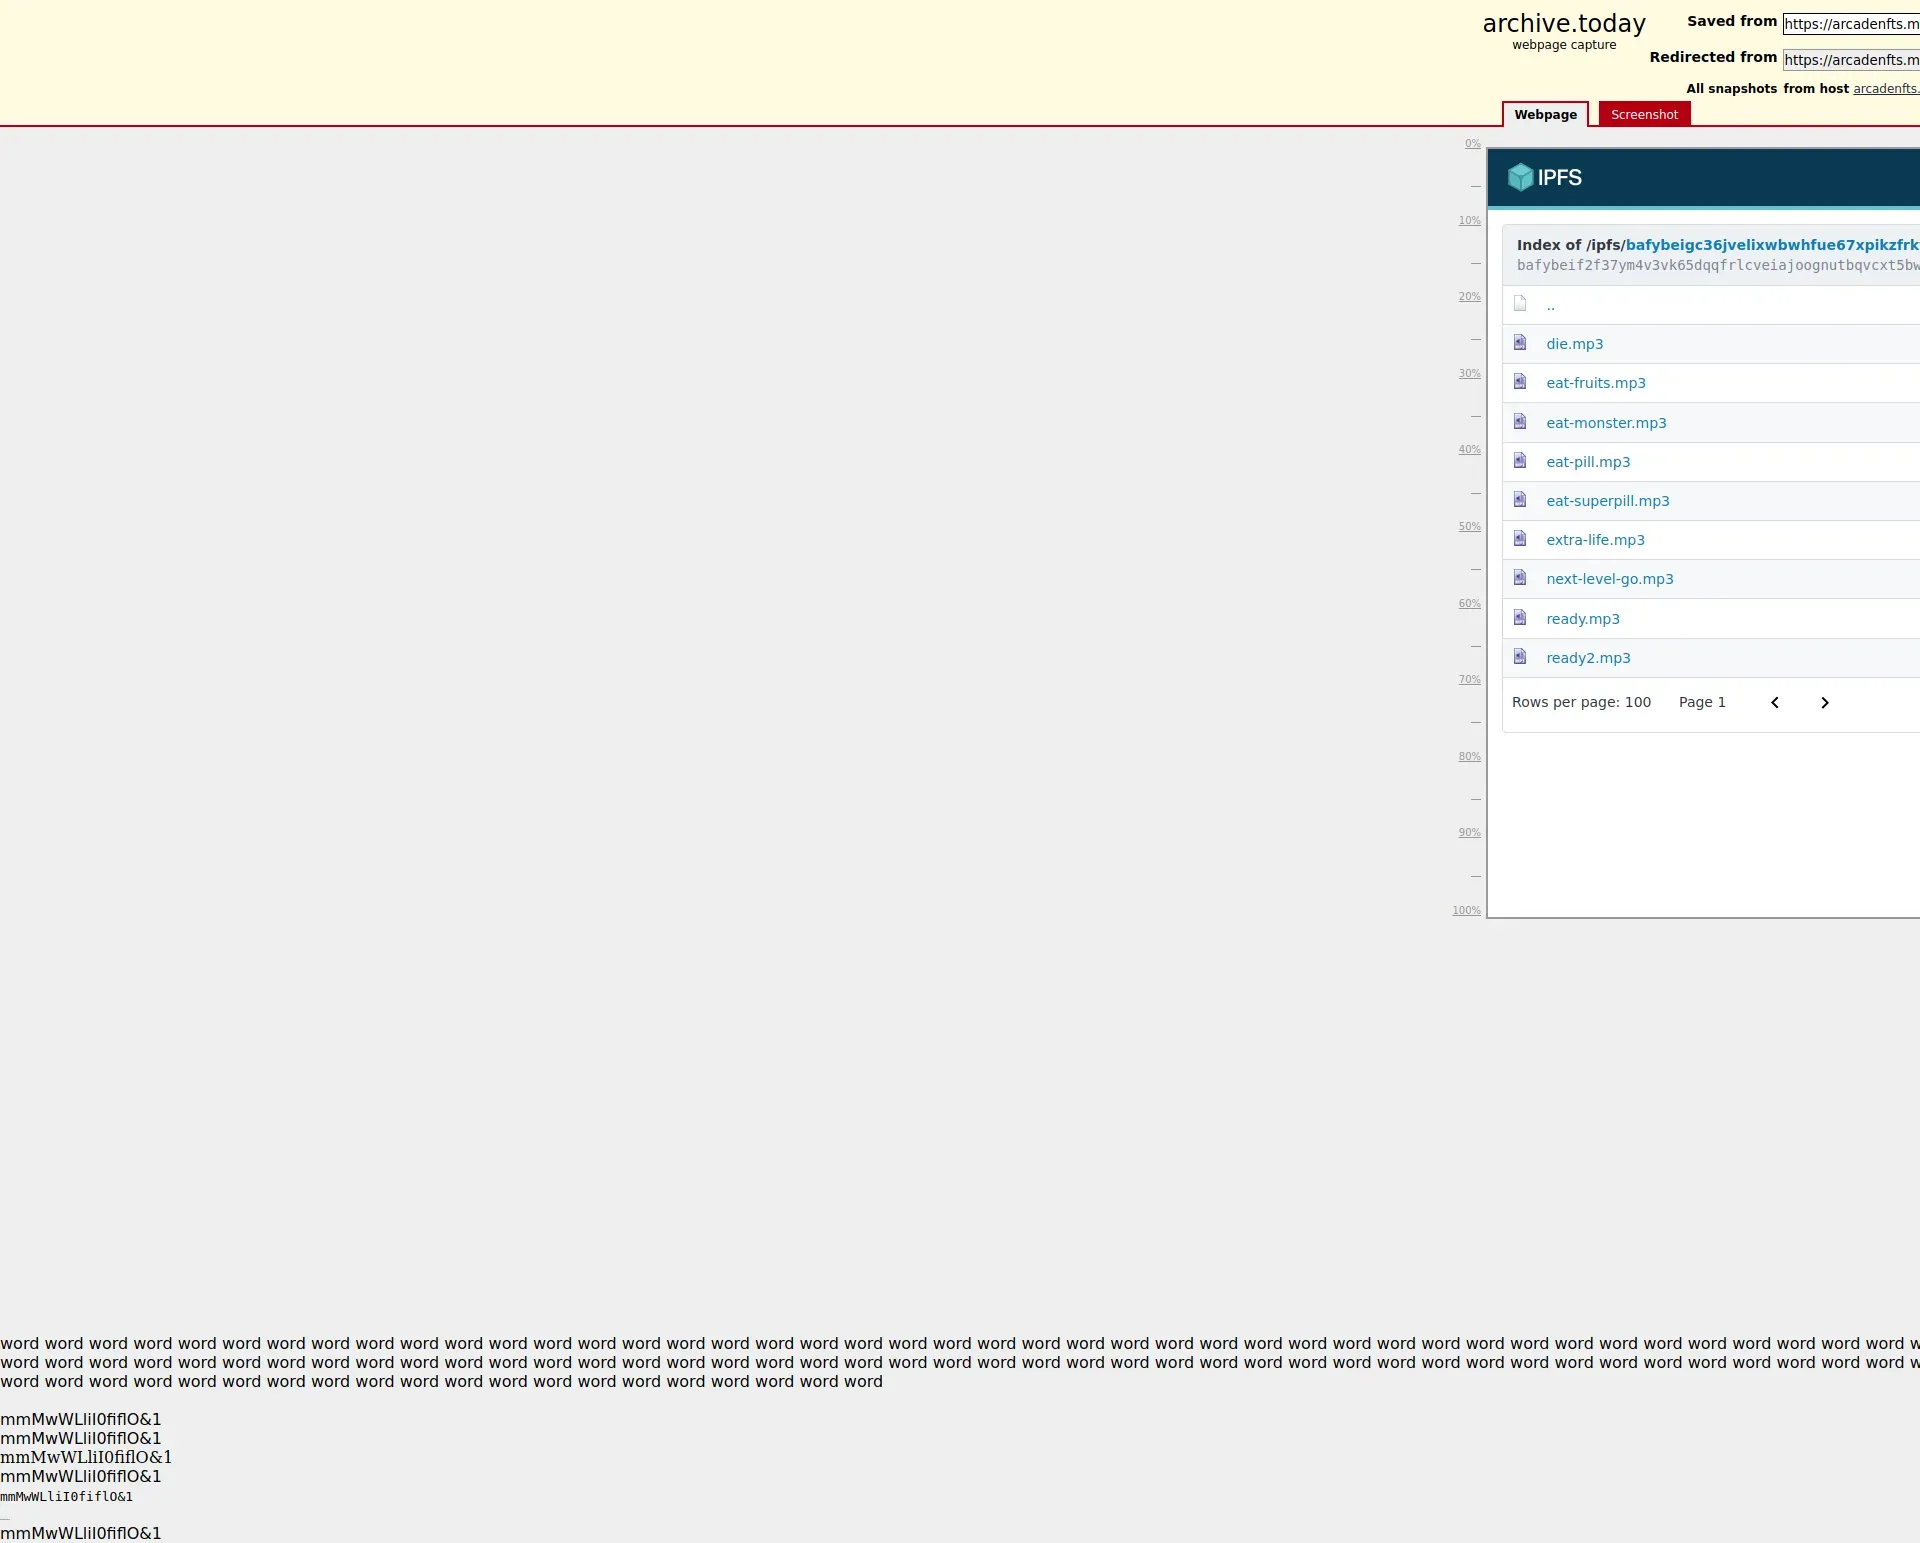This screenshot has height=1543, width=1920.
Task: Jump to 50% page position marker
Action: (x=1469, y=527)
